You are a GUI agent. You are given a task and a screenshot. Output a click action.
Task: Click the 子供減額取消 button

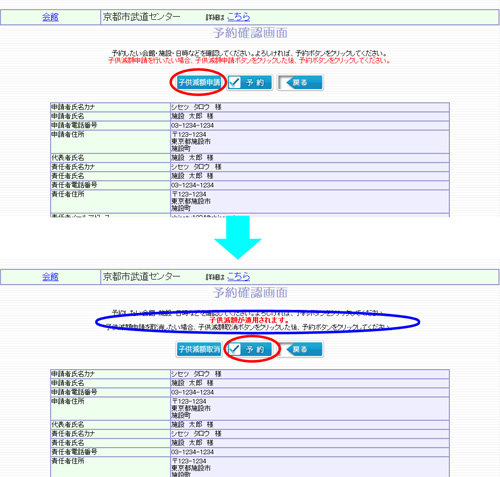coord(199,349)
